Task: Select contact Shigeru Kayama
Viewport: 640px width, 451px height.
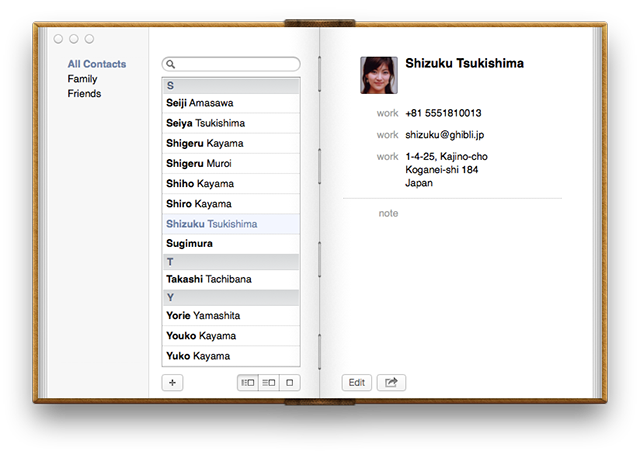Action: (x=231, y=143)
